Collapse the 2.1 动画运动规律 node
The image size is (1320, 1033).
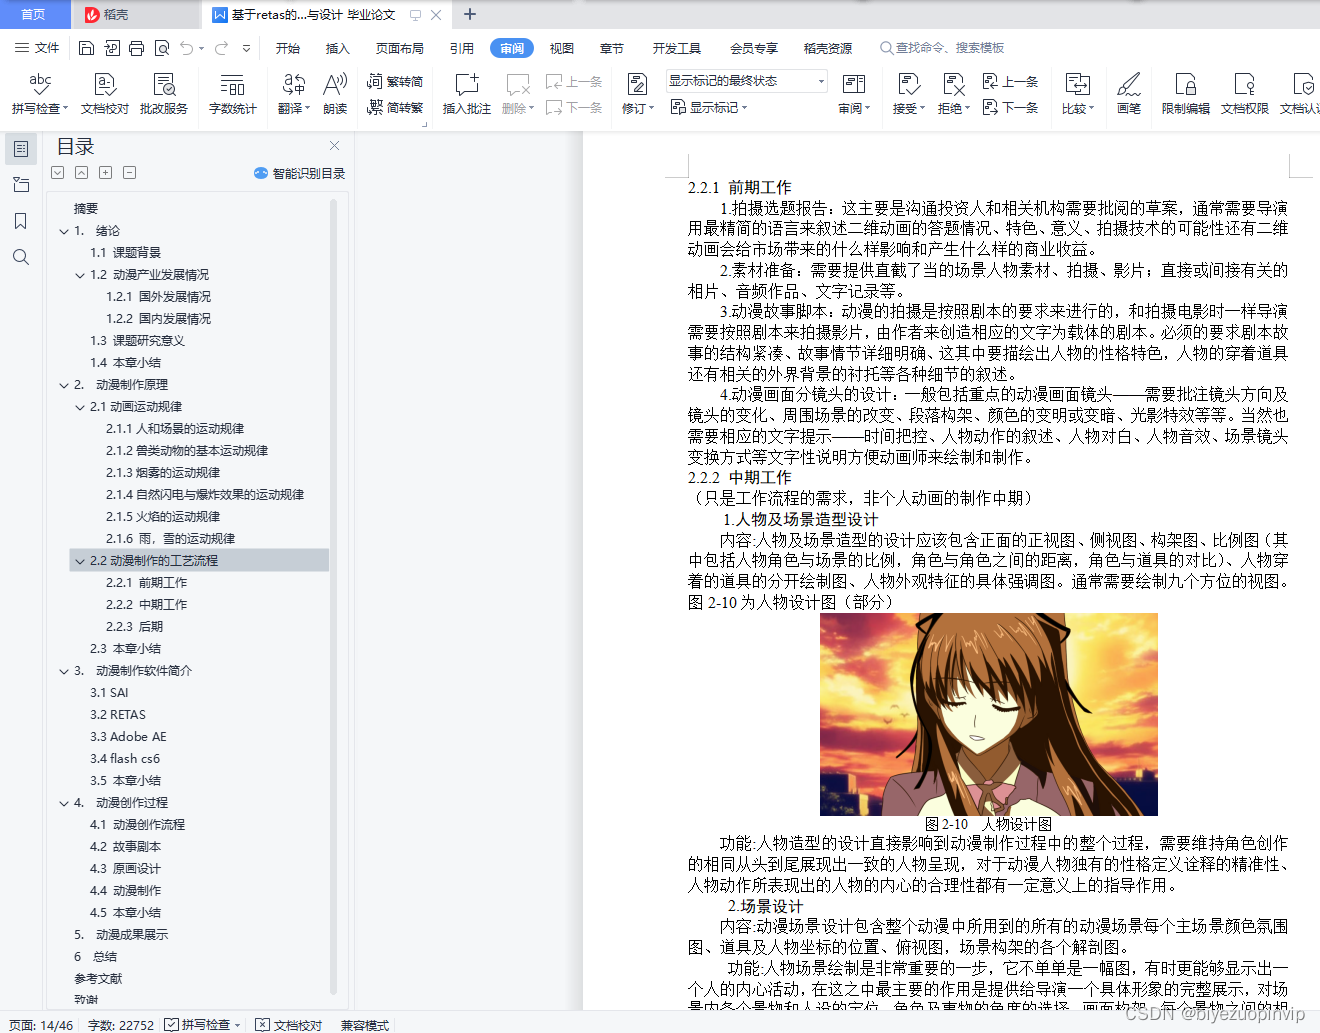[80, 407]
